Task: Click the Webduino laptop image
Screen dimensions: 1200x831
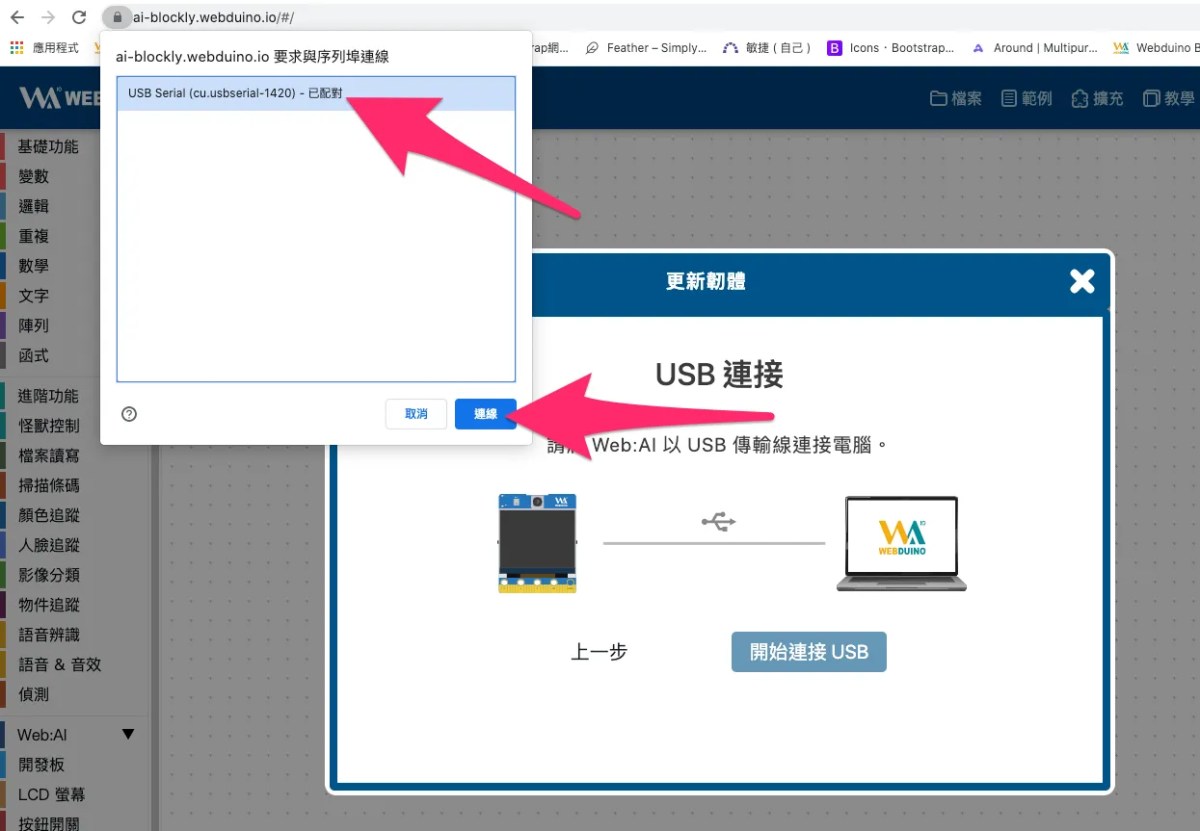Action: tap(901, 543)
